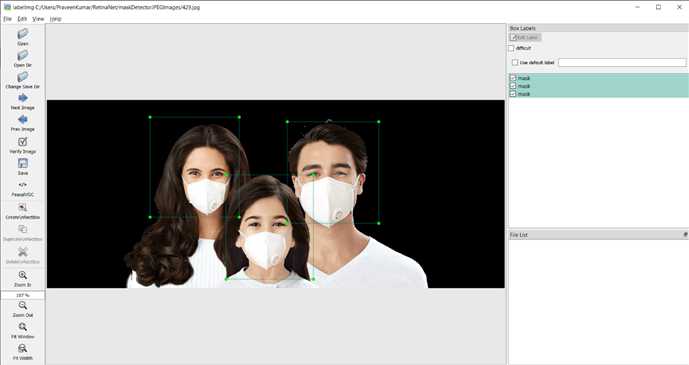This screenshot has width=689, height=365.
Task: Switch the PascalVOC annotation format
Action: coord(23,185)
